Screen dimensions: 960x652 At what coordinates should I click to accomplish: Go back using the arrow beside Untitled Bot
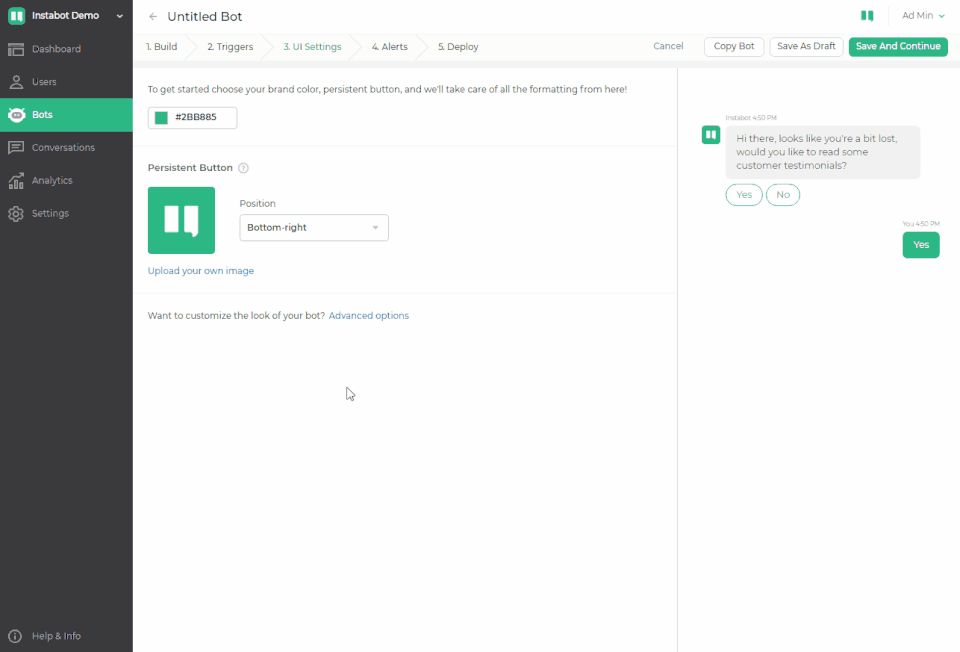click(x=153, y=17)
